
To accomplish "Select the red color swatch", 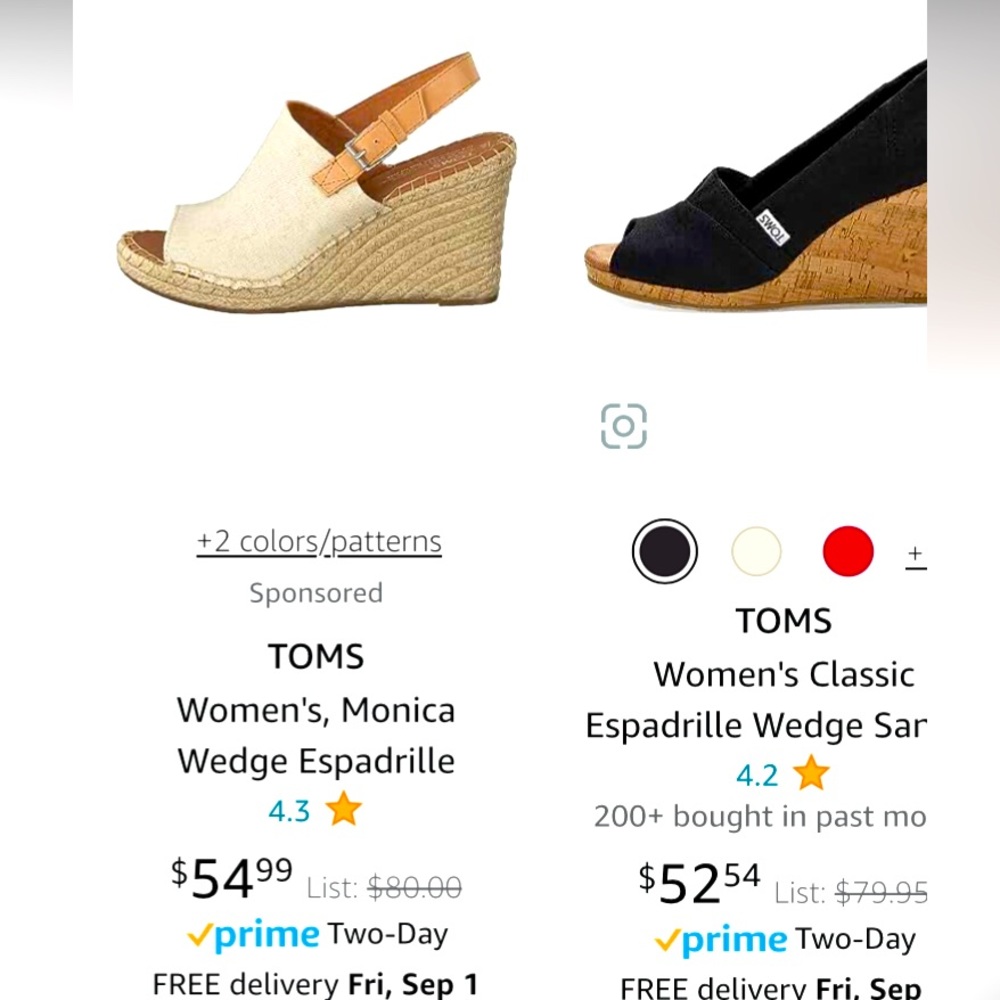I will [846, 549].
